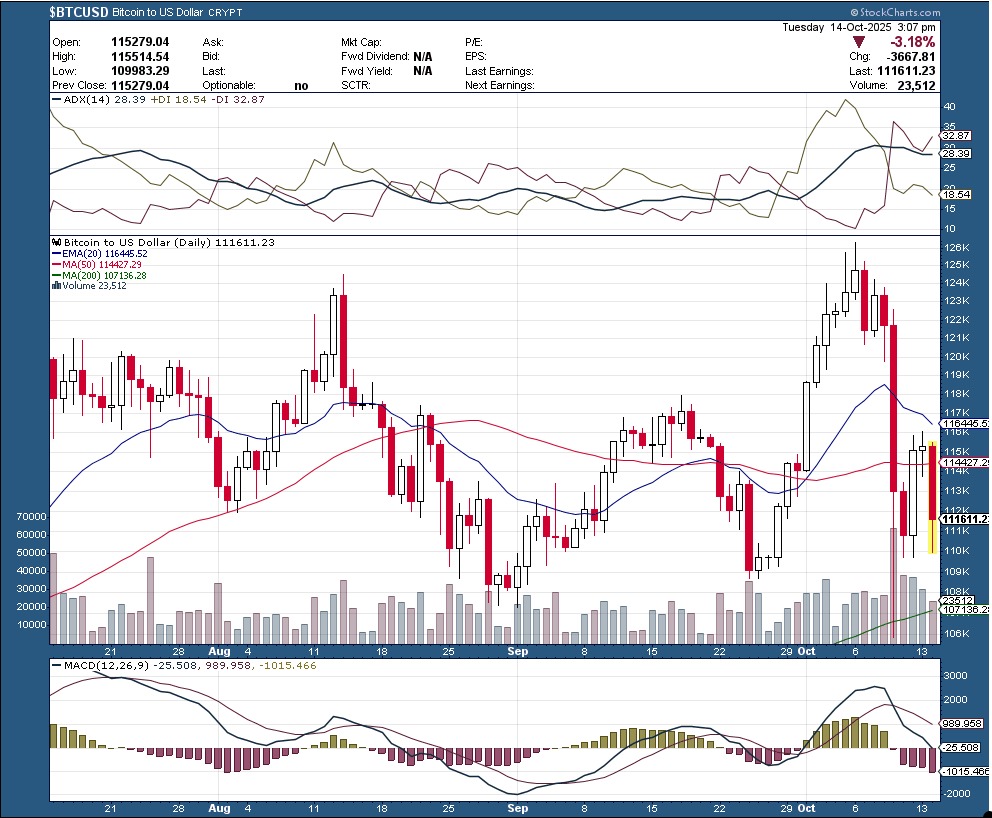The width and height of the screenshot is (992, 818).
Task: Click the ADX 28.39 value tag
Action: (956, 153)
